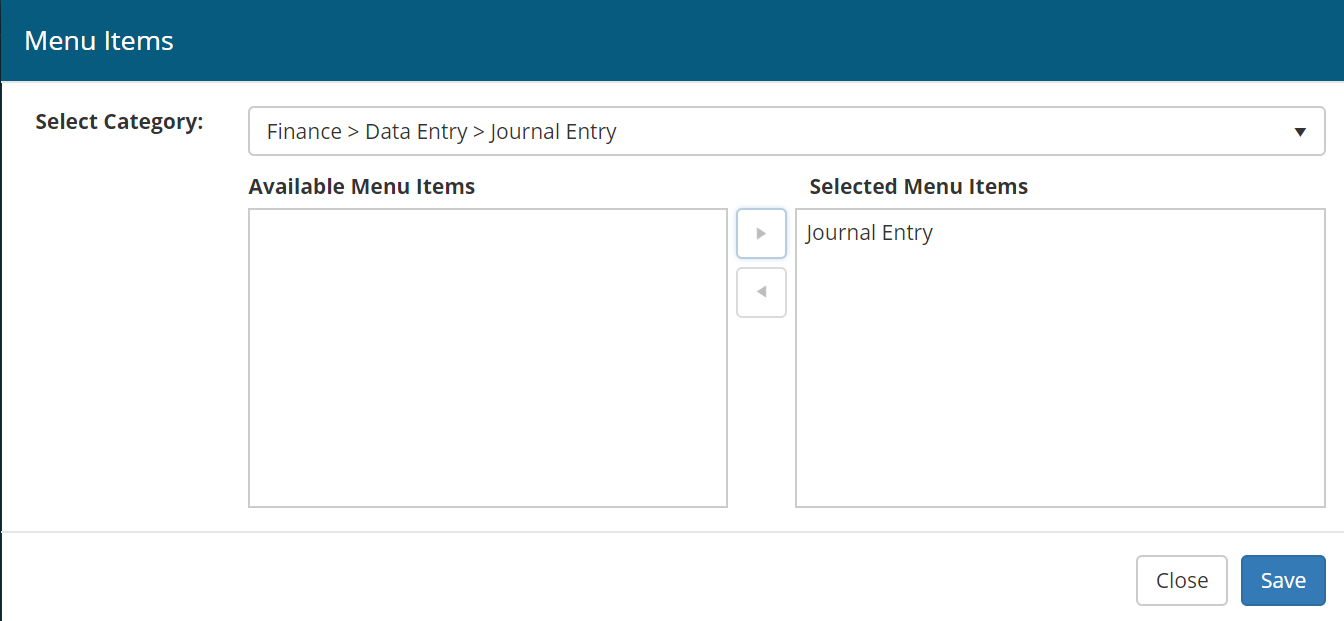Click the gap between the two arrow buttons
Screen dimensions: 1344x621
(x=761, y=263)
